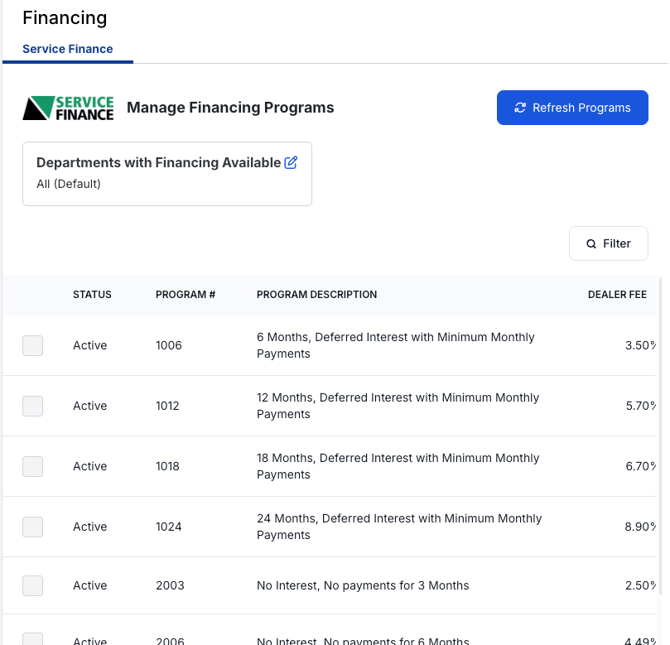Click the PROGRAM # column header
This screenshot has width=670, height=645.
[x=185, y=295]
